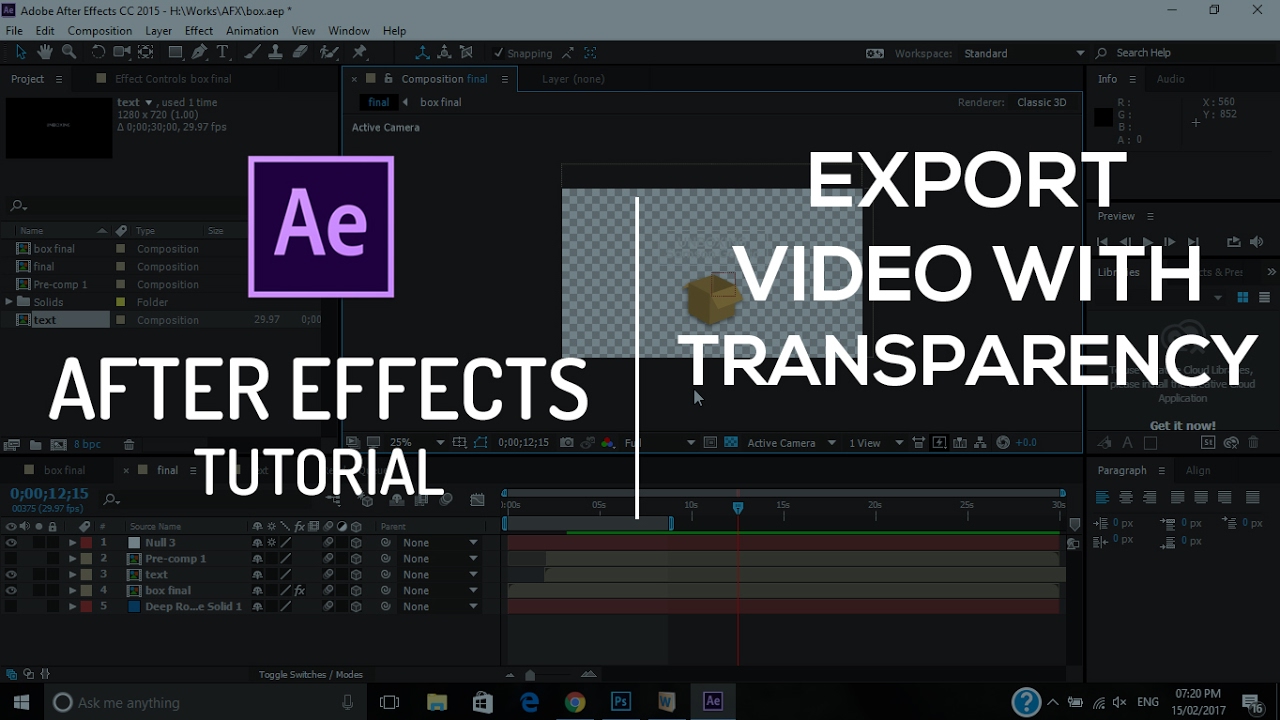Select the Clone Stamp tool
This screenshot has width=1280, height=720.
pyautogui.click(x=276, y=53)
